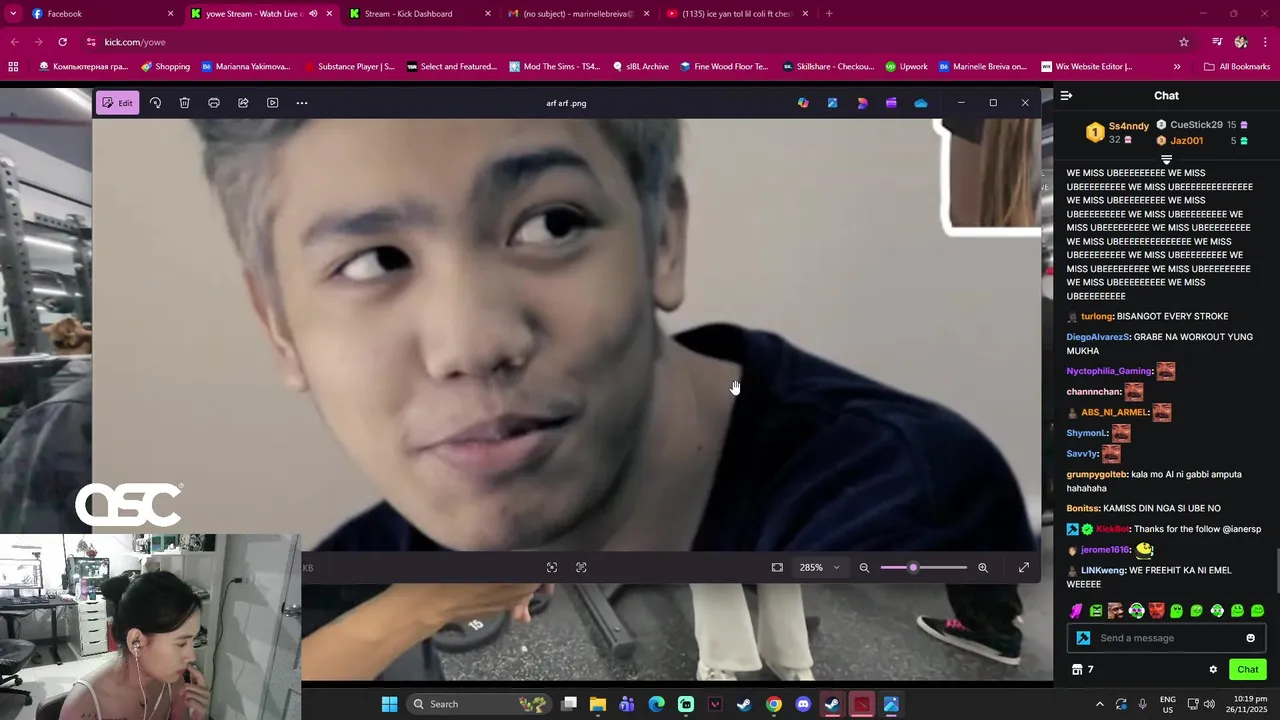
Task: Click the second scan icon in Photos bottom bar
Action: tap(581, 568)
